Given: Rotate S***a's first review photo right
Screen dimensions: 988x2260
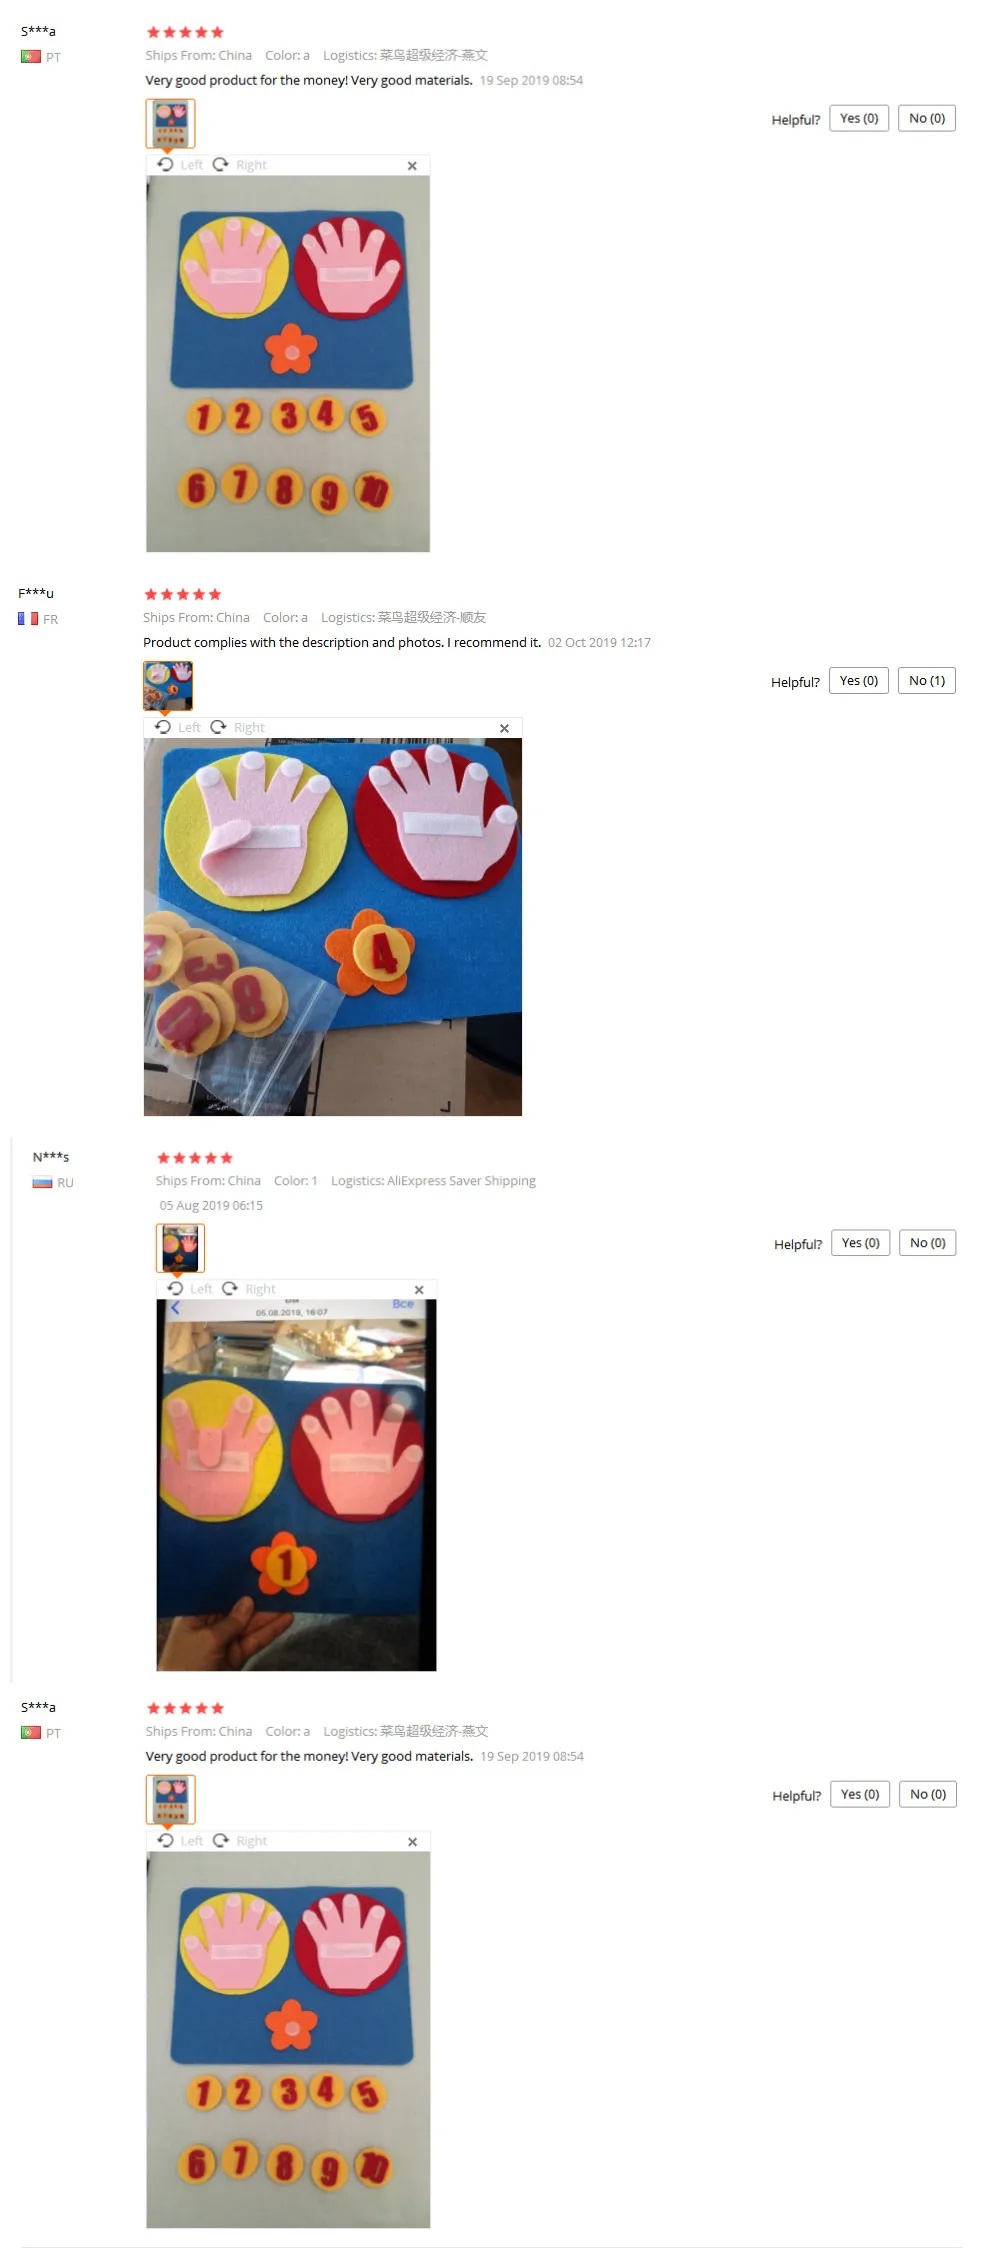Looking at the screenshot, I should click(240, 165).
